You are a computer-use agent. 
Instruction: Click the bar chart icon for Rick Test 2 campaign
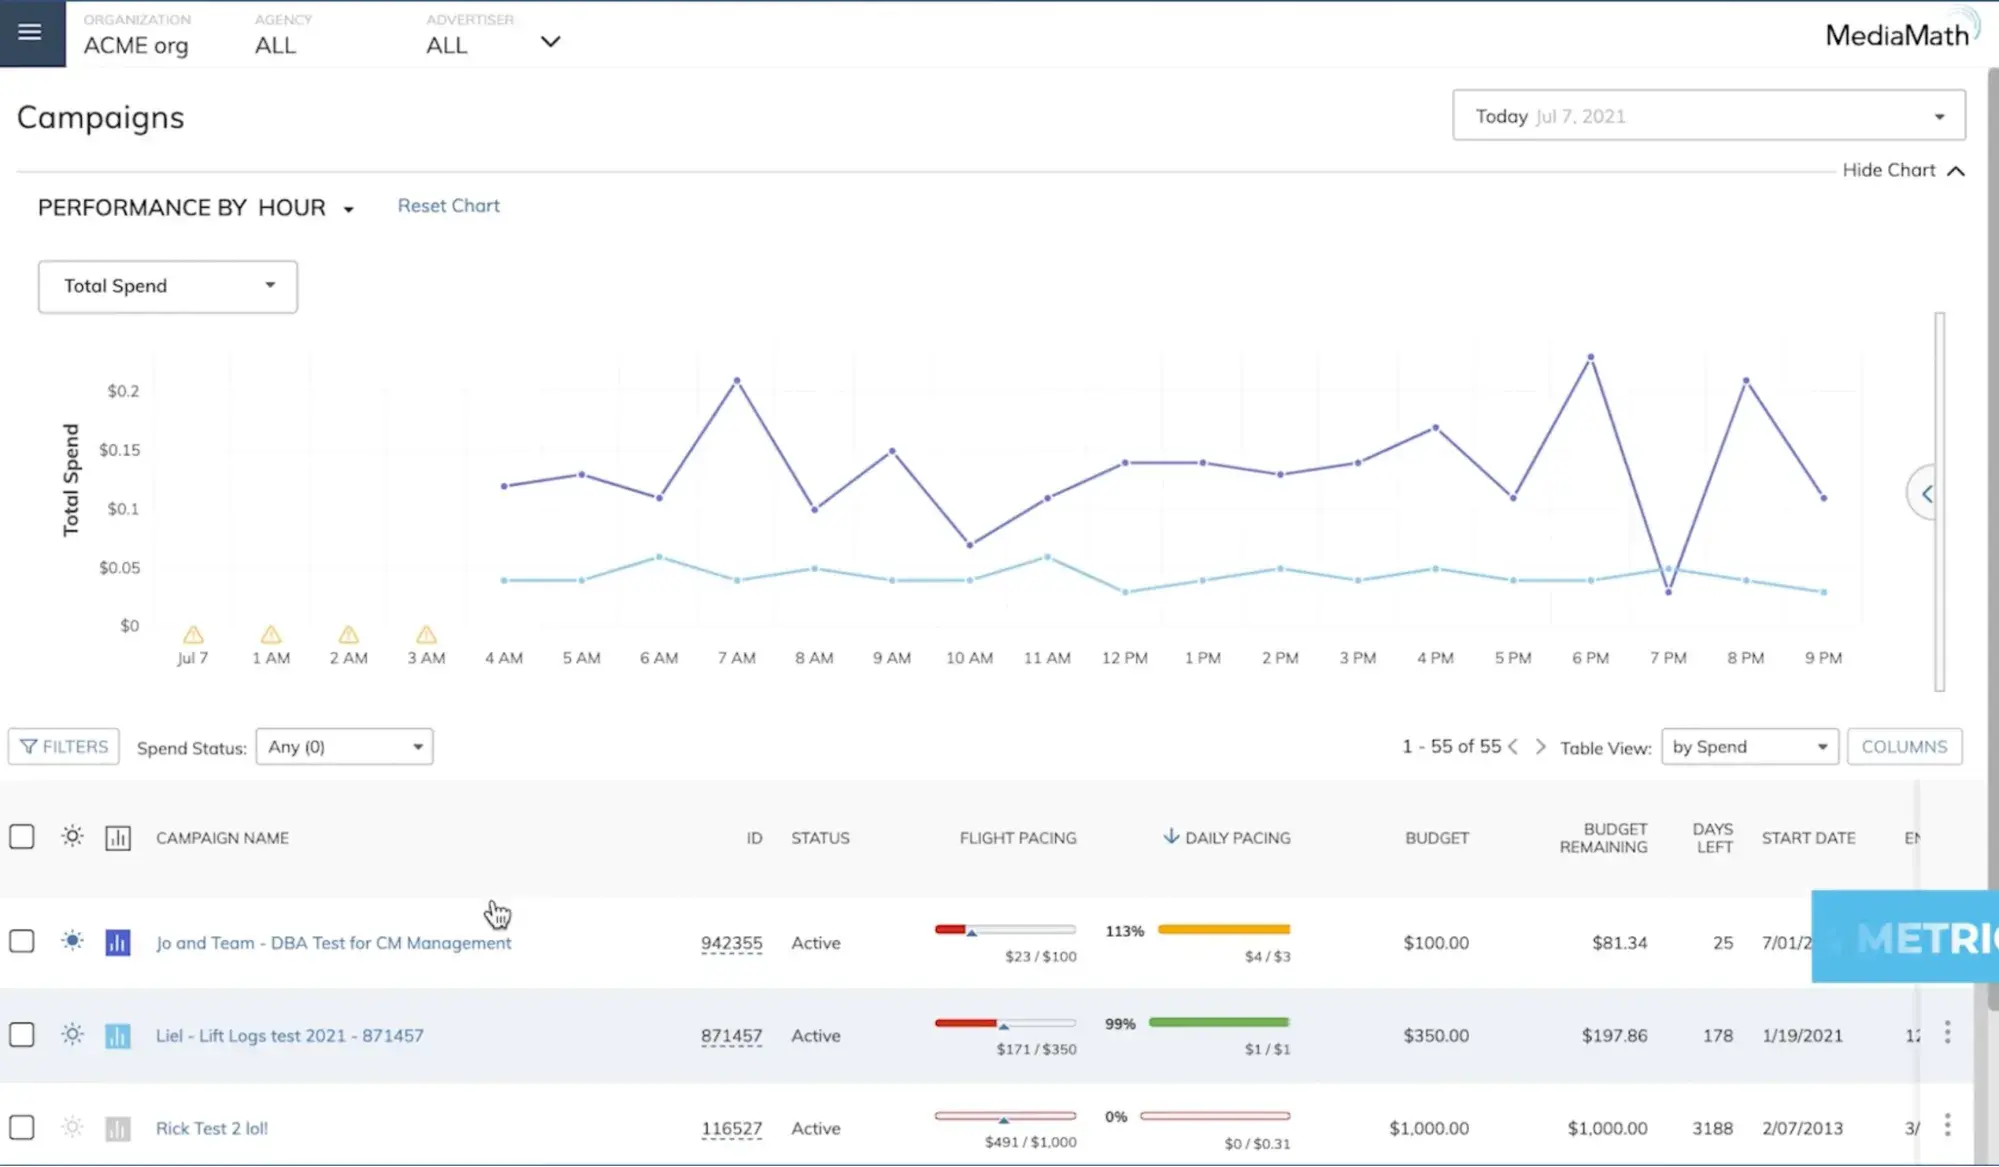pyautogui.click(x=118, y=1127)
